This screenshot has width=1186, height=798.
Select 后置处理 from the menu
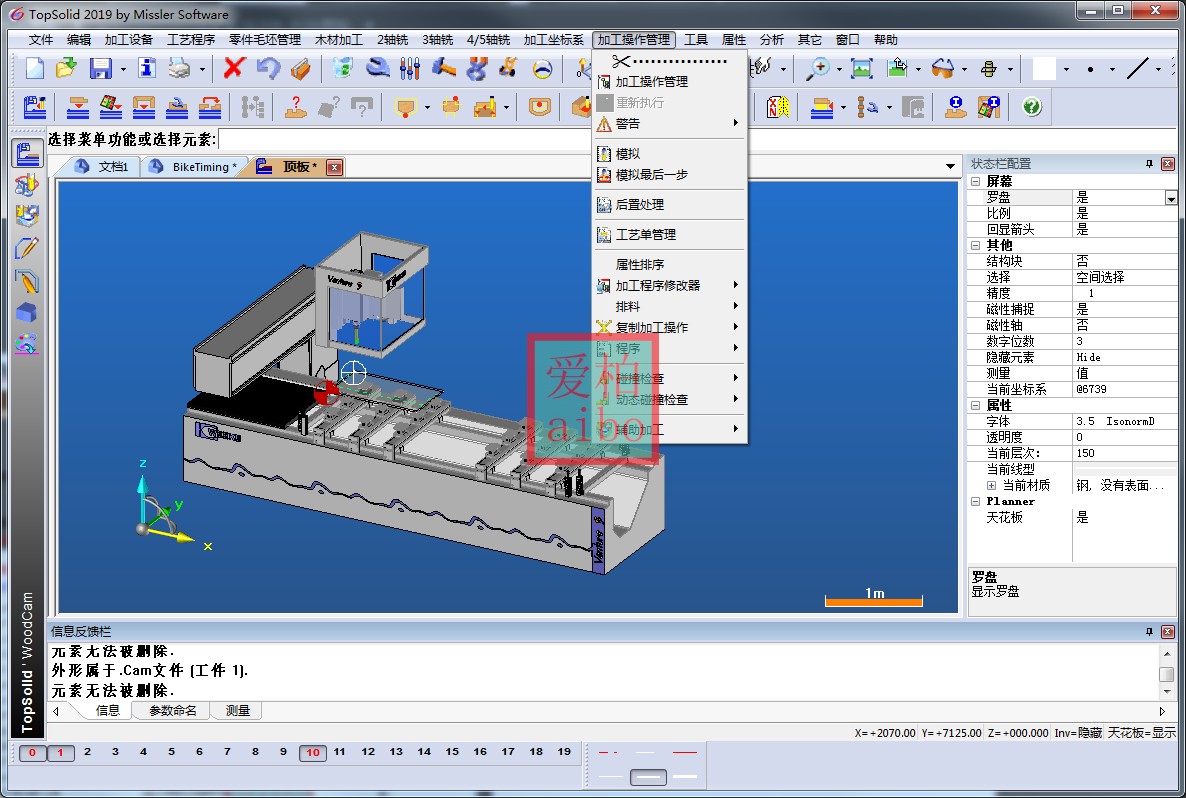(x=639, y=205)
